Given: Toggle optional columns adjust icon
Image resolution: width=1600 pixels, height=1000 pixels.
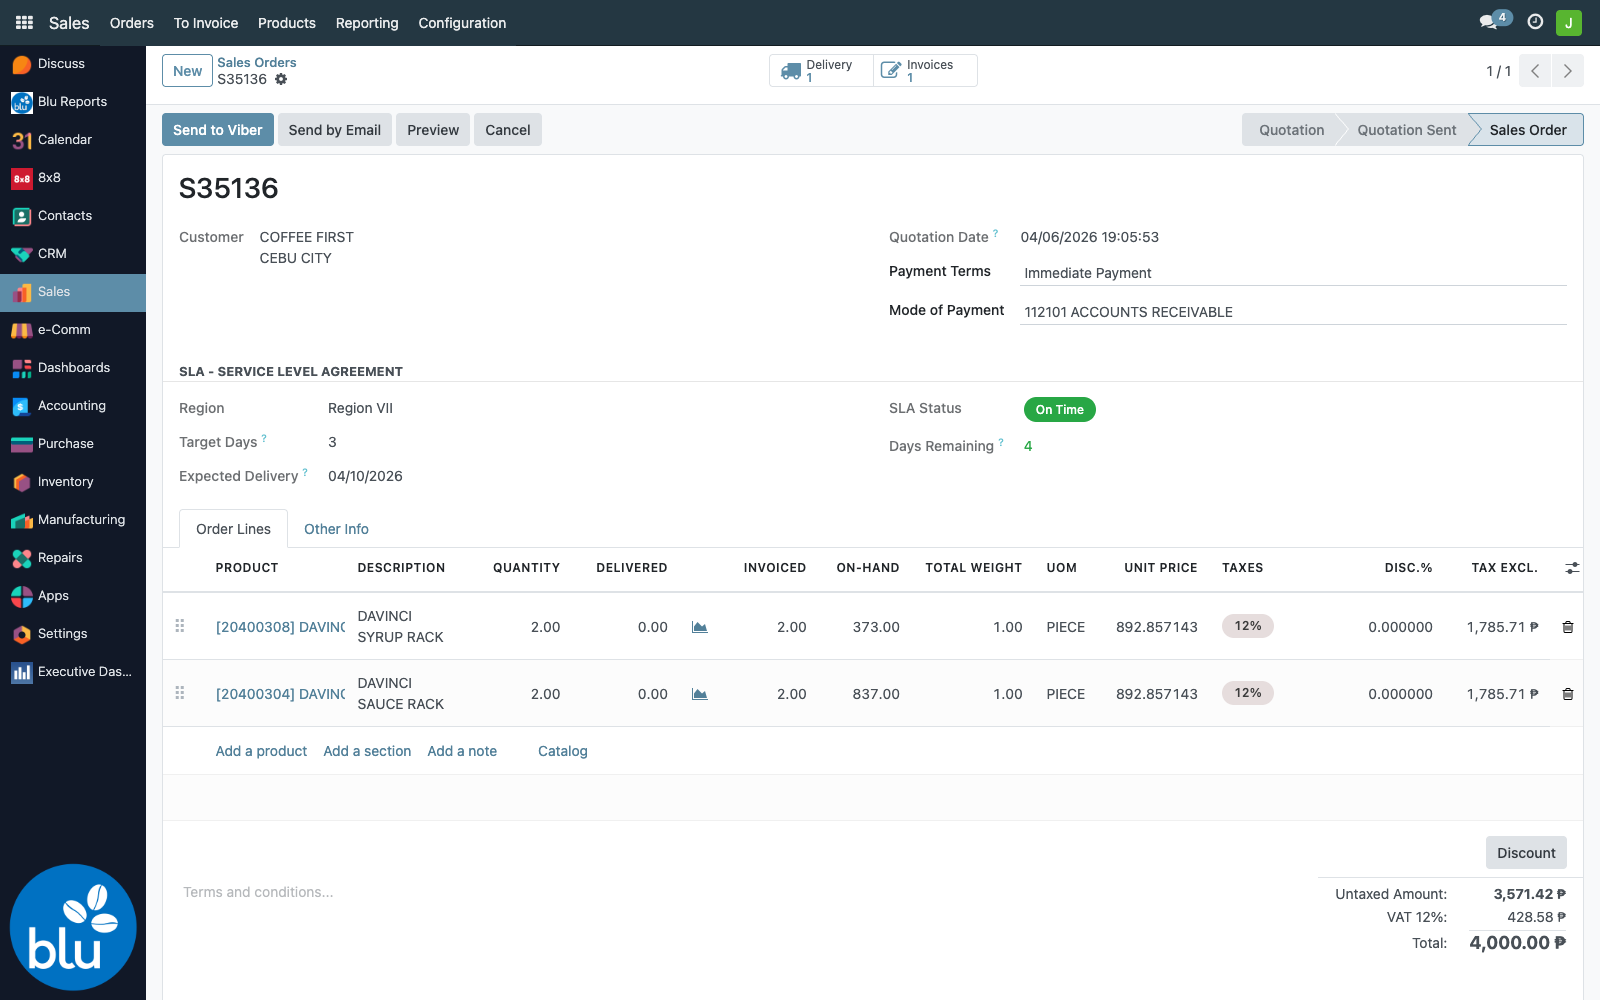Looking at the screenshot, I should pos(1572,568).
